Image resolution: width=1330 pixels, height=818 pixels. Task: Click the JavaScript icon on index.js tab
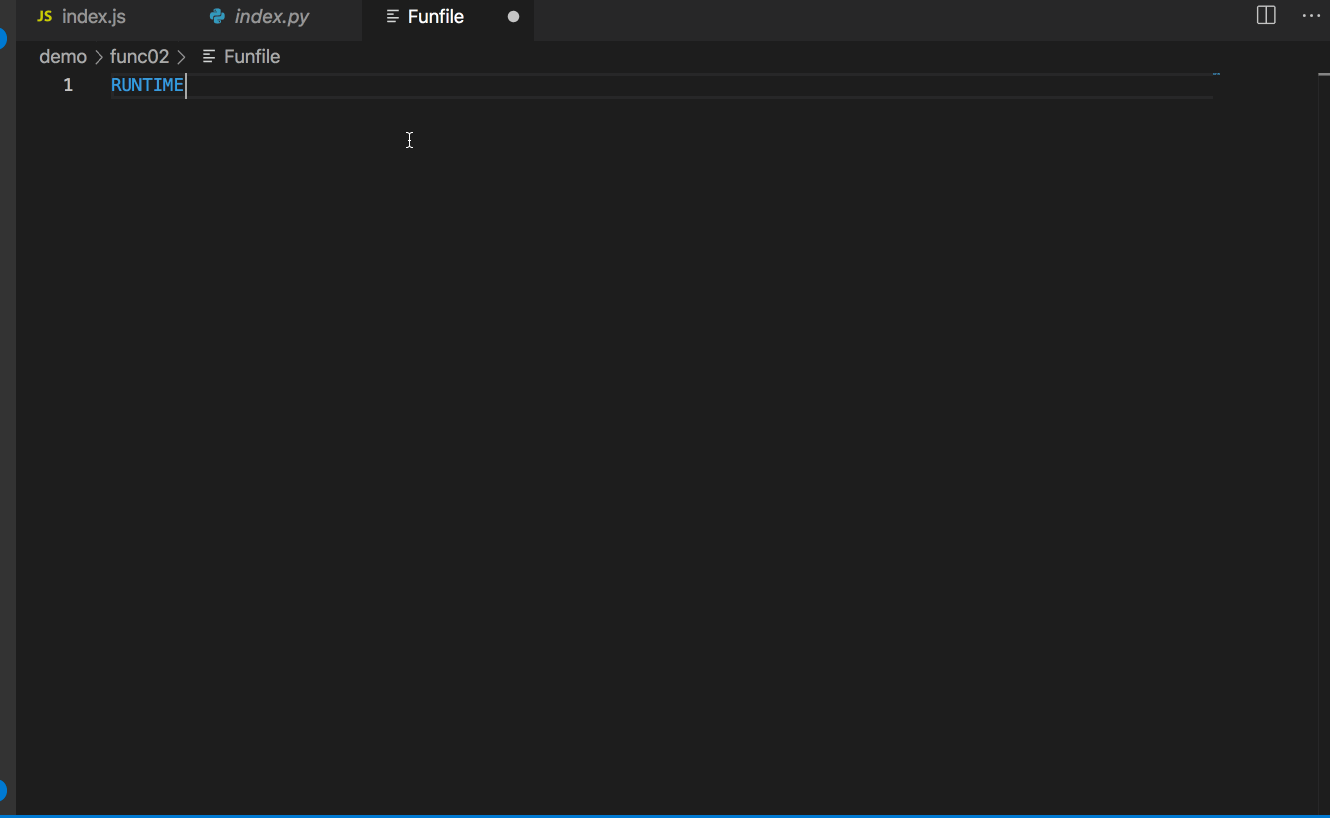[44, 16]
